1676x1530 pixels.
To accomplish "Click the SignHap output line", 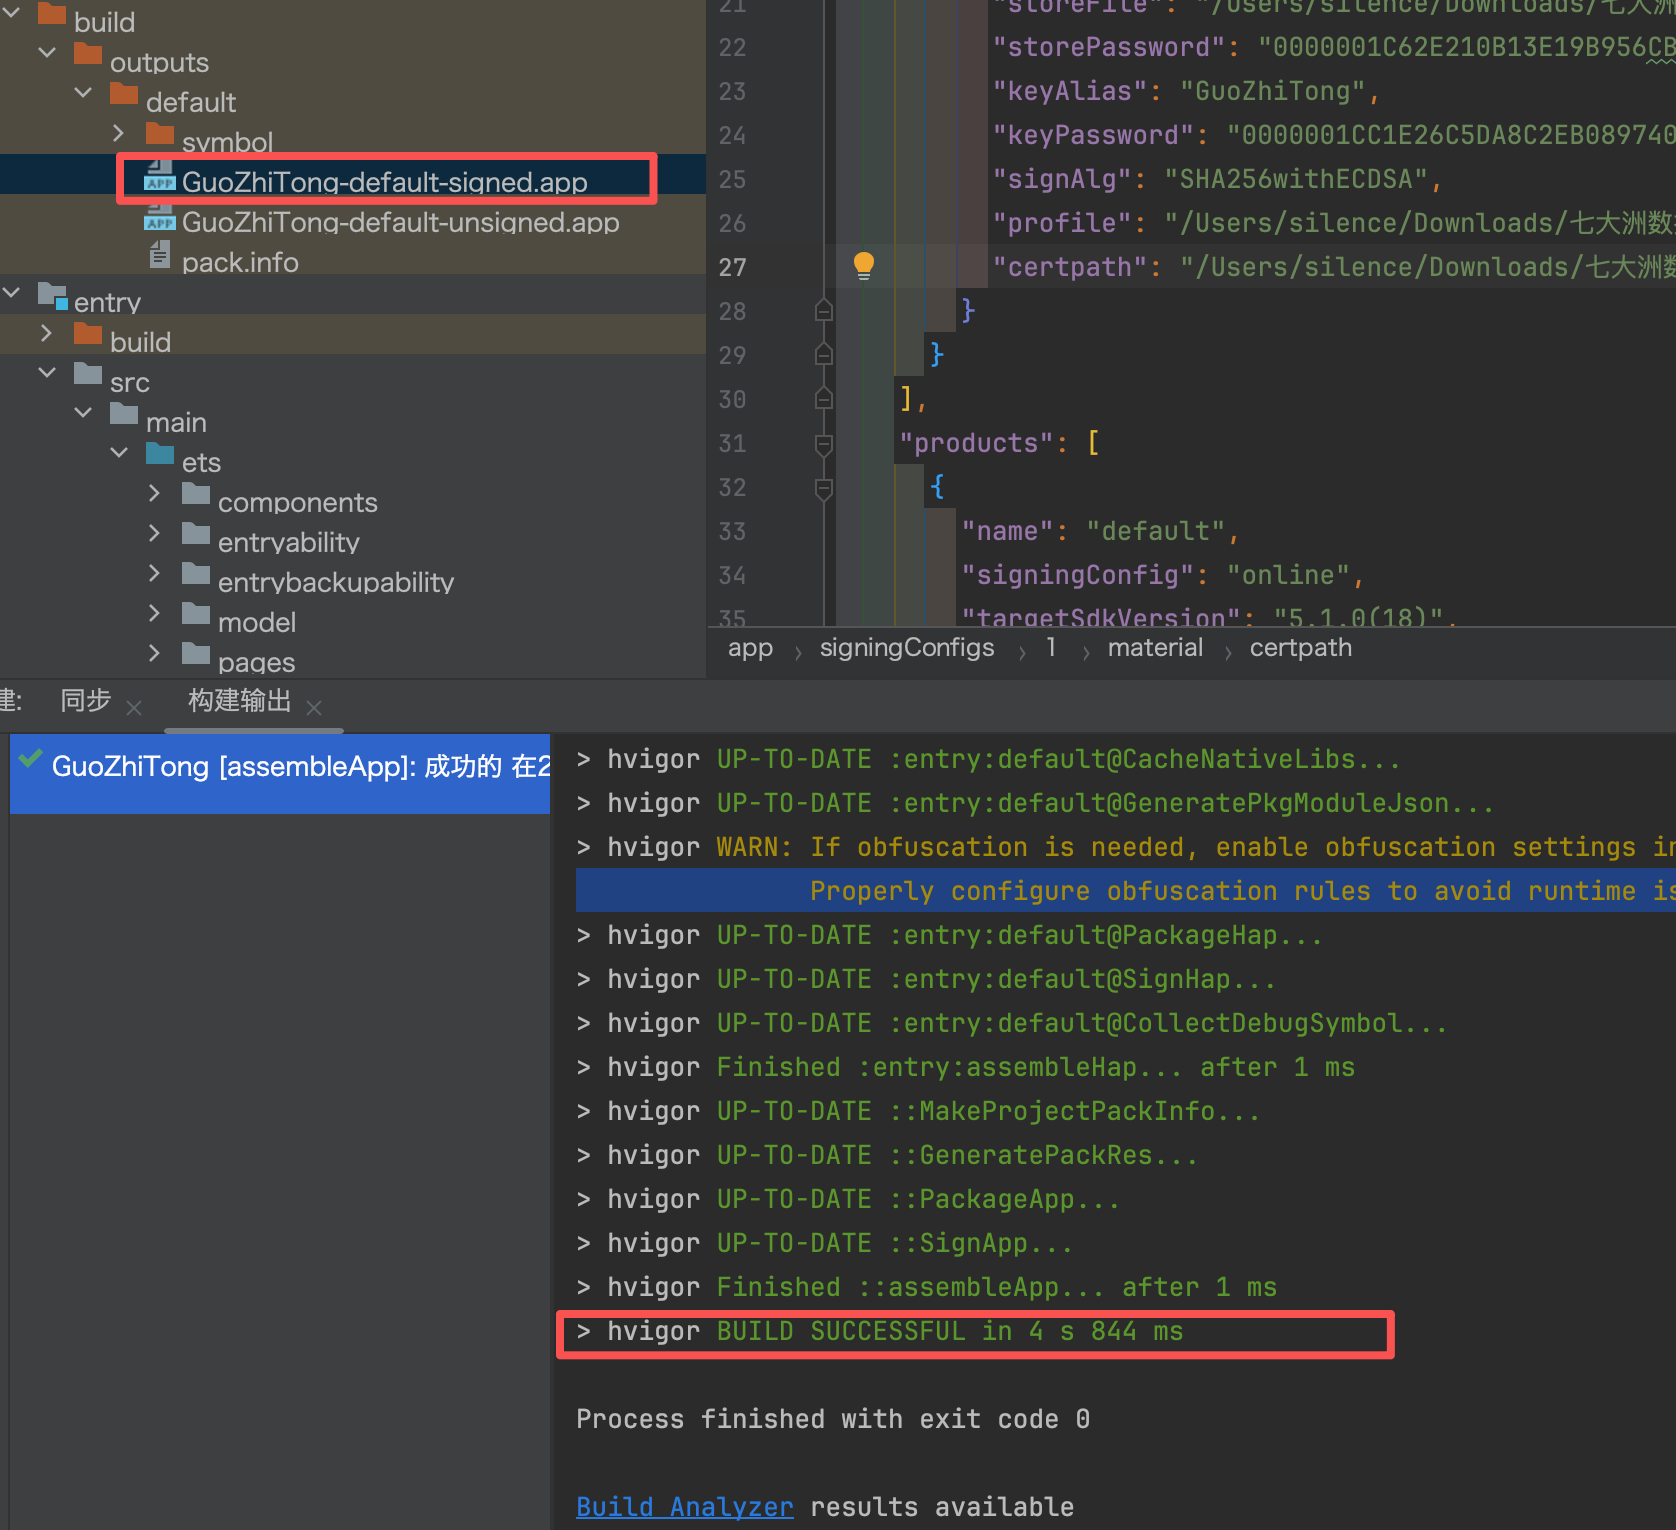I will click(x=926, y=979).
